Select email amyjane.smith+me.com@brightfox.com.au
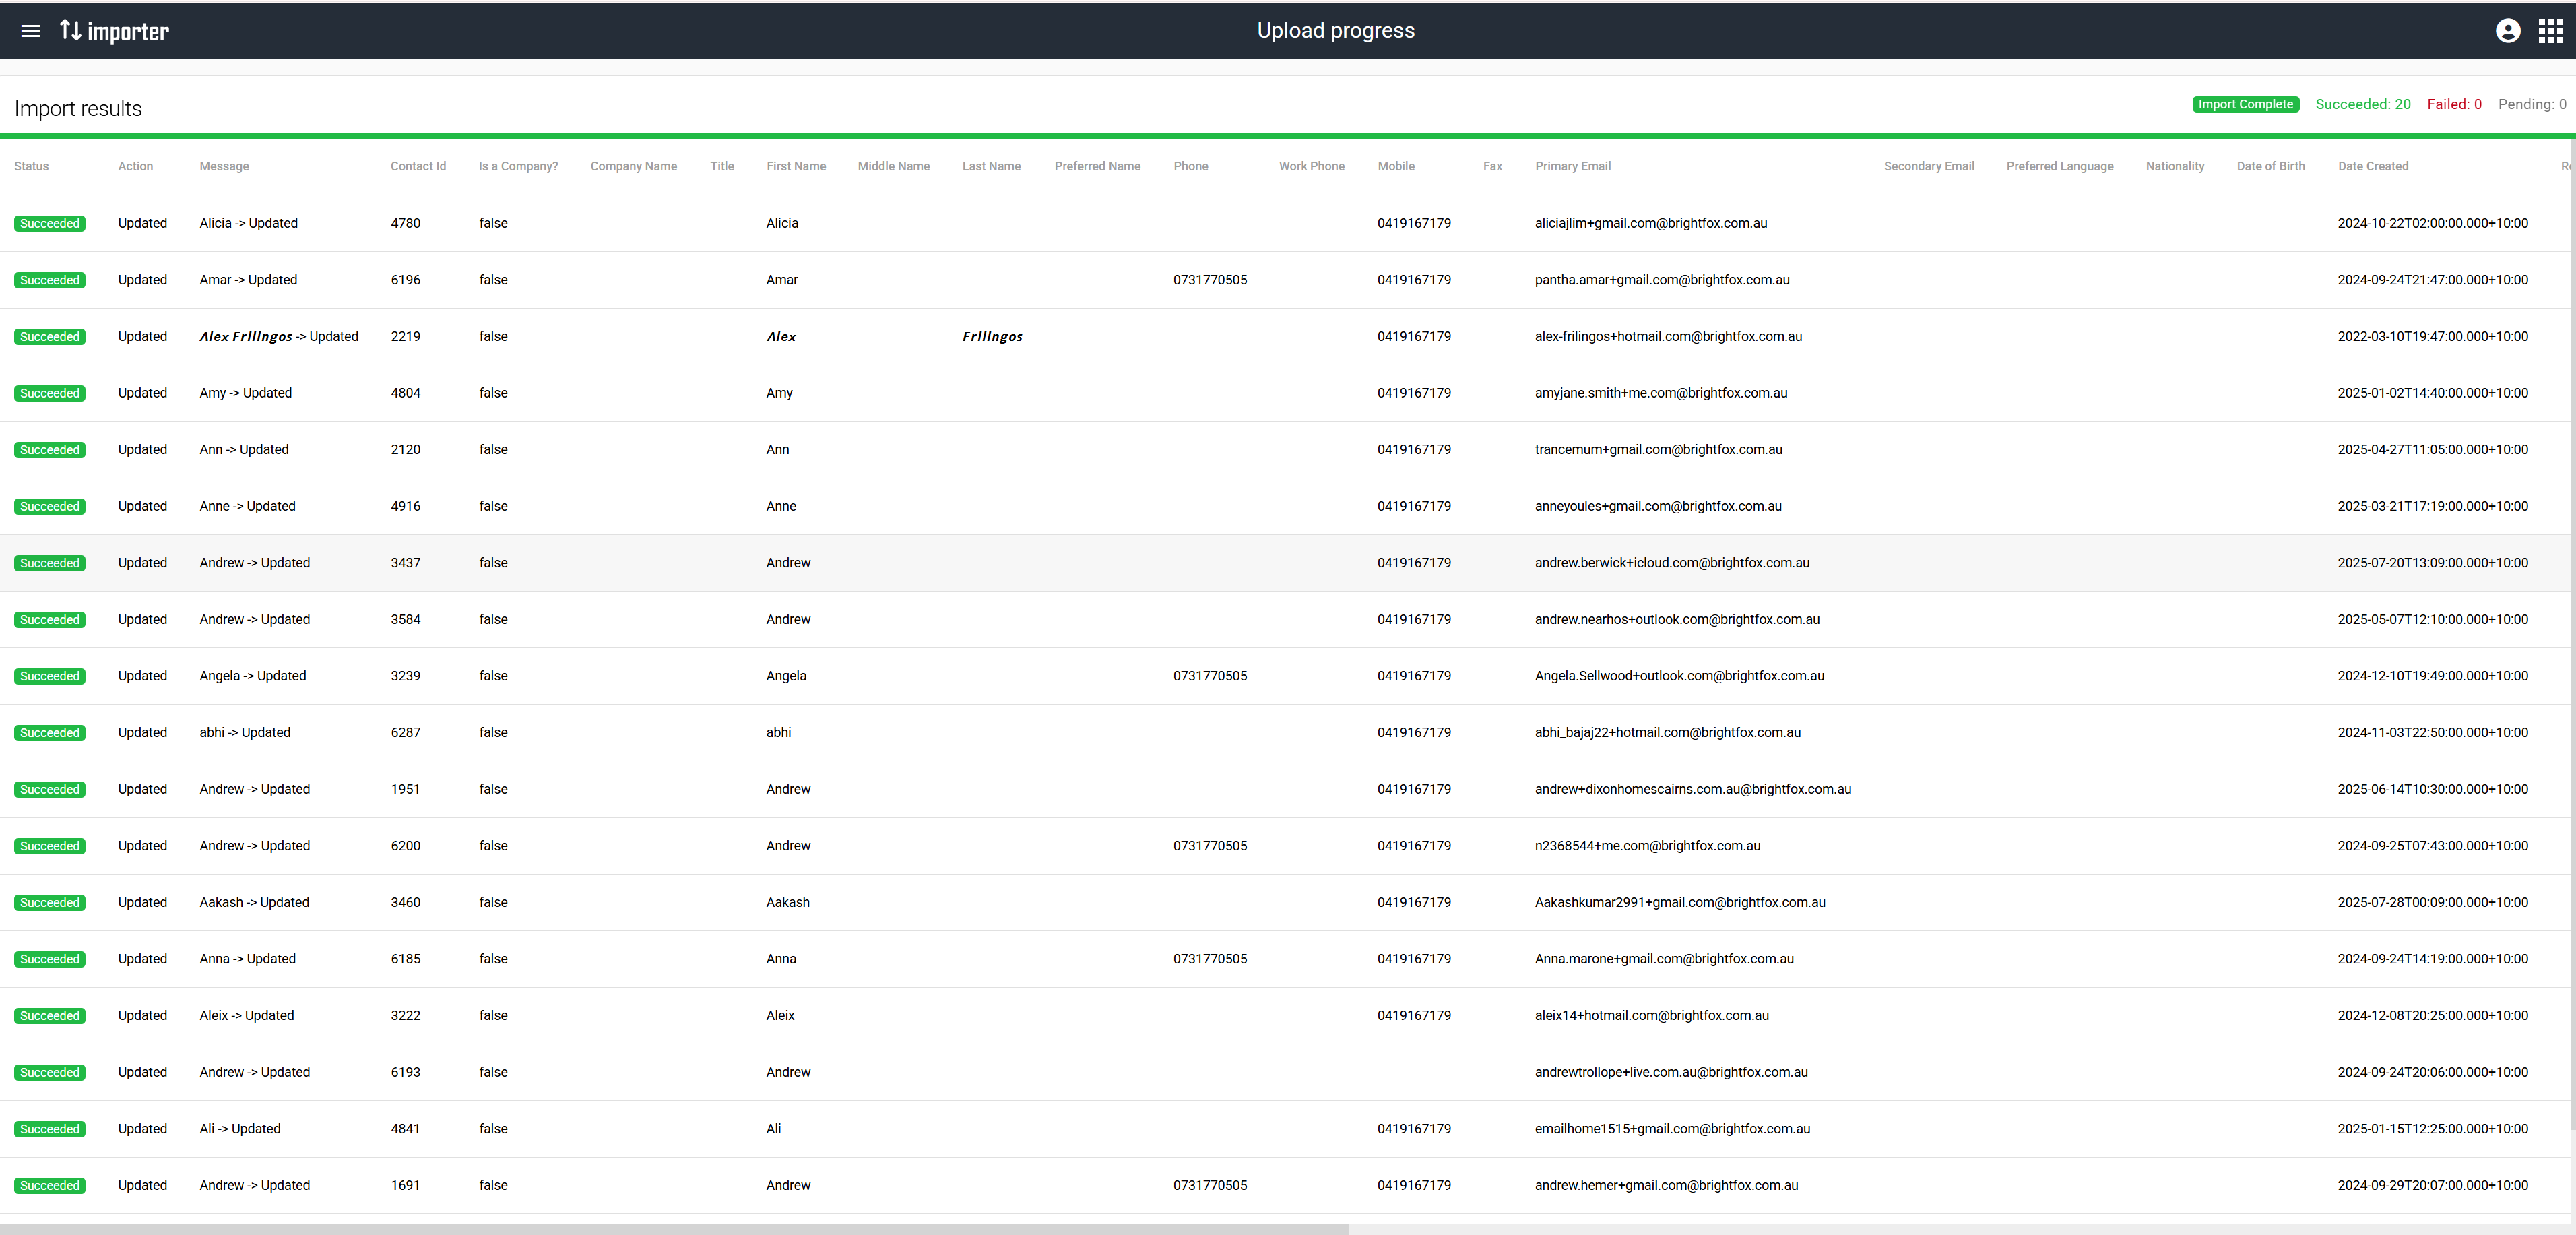Screen dimensions: 2576x1235 pyautogui.click(x=1661, y=393)
